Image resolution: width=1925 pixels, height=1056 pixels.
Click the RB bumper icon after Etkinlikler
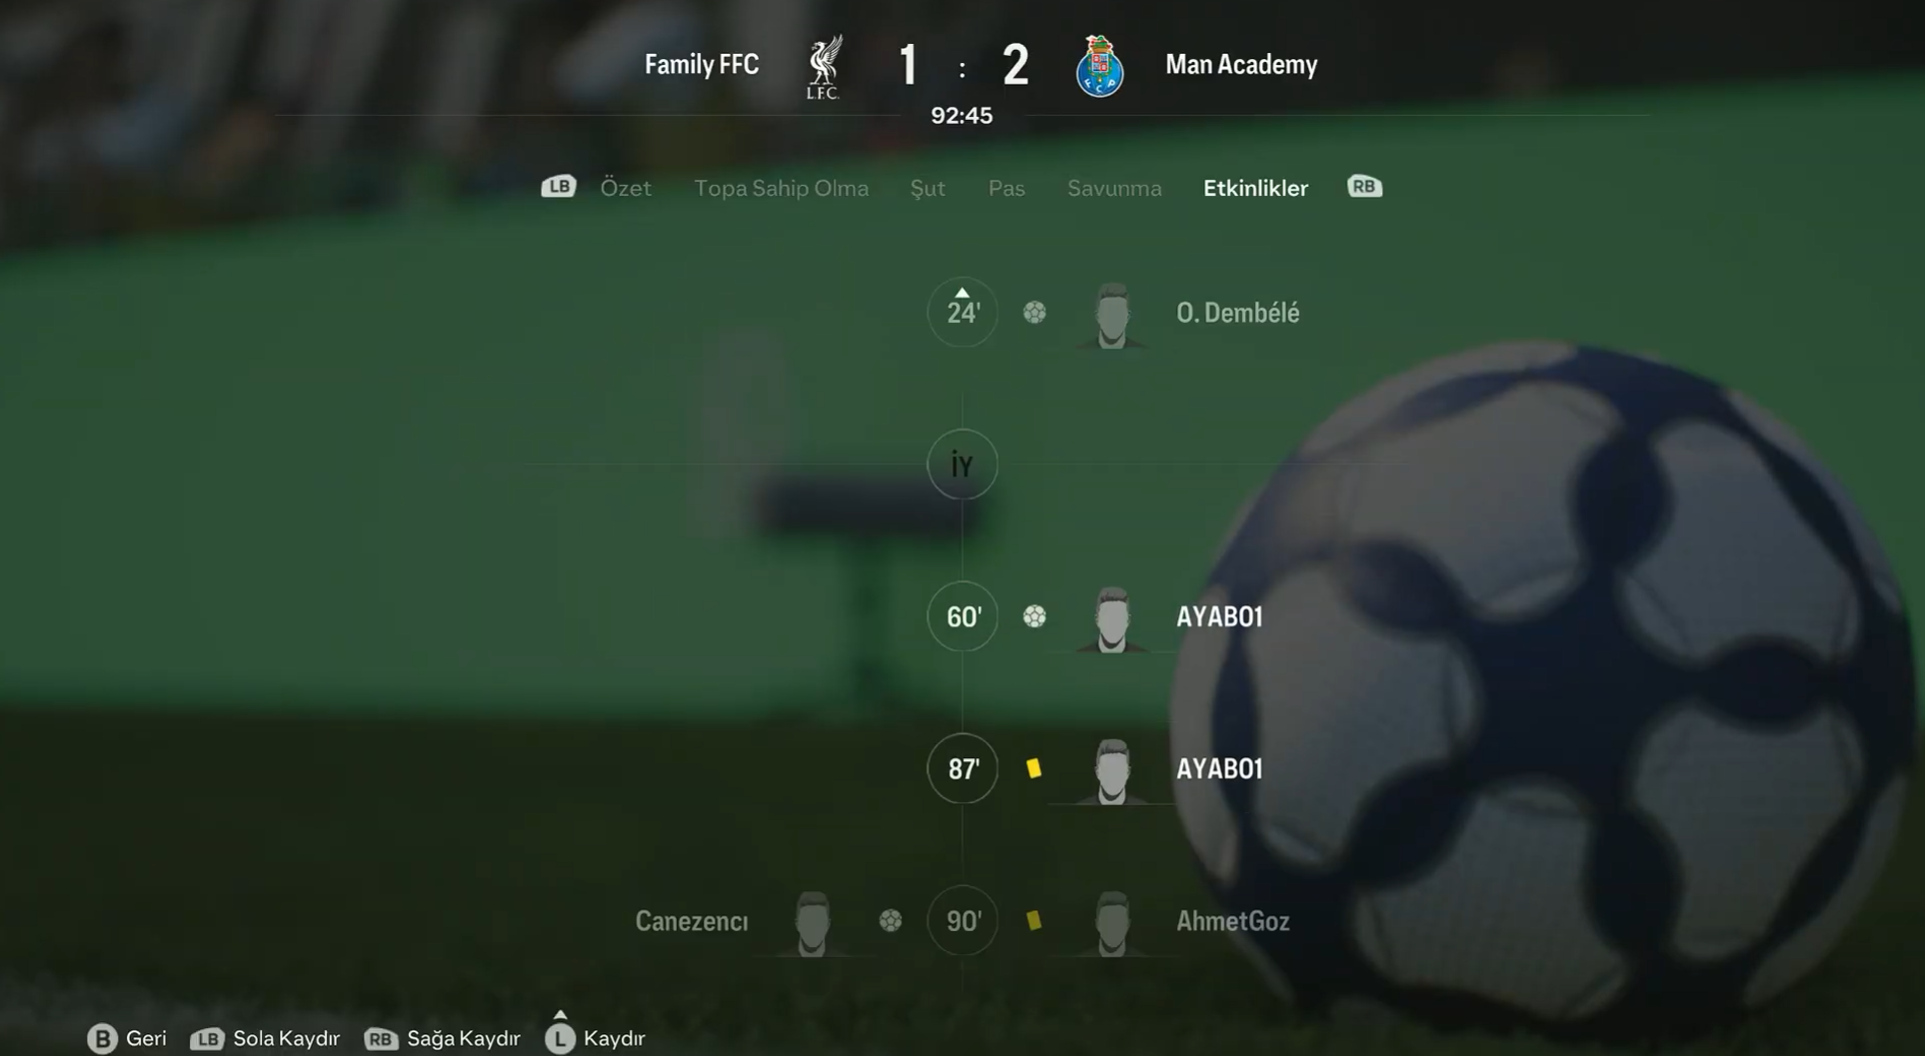point(1364,187)
